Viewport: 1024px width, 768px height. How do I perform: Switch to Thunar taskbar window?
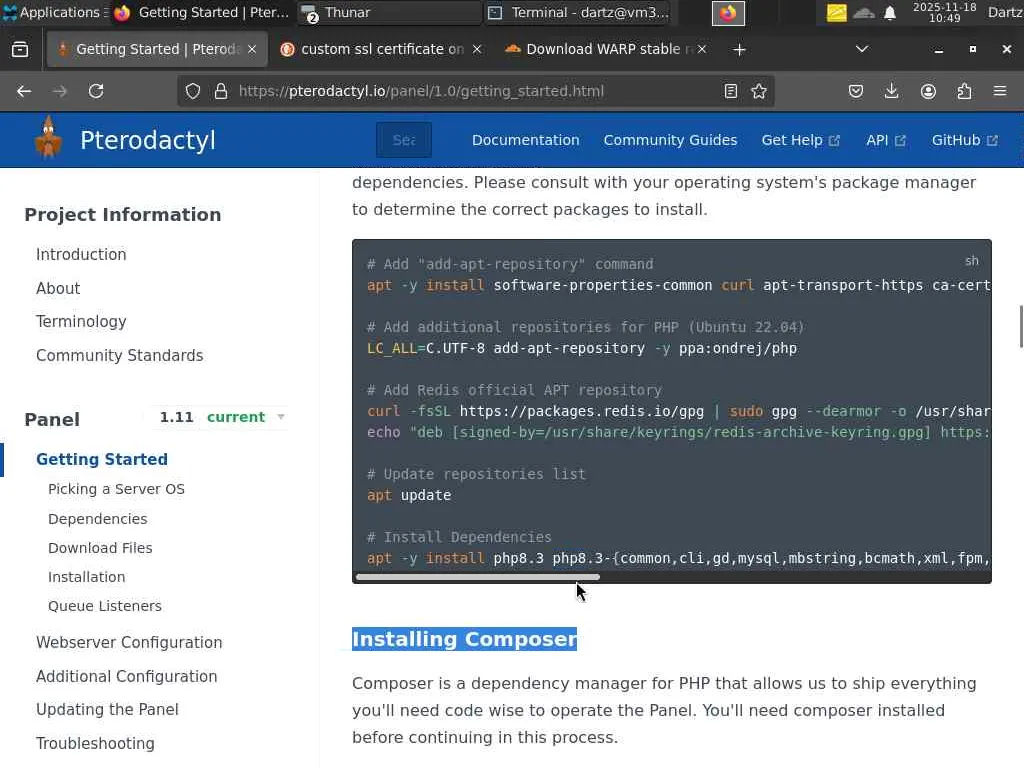[x=389, y=12]
